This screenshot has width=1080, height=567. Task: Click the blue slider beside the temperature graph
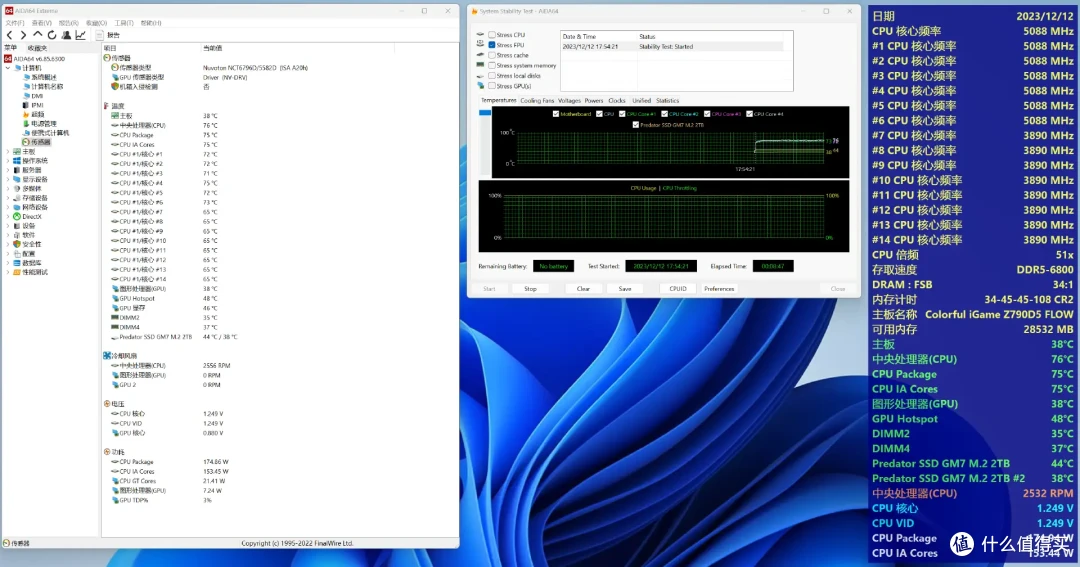click(485, 112)
